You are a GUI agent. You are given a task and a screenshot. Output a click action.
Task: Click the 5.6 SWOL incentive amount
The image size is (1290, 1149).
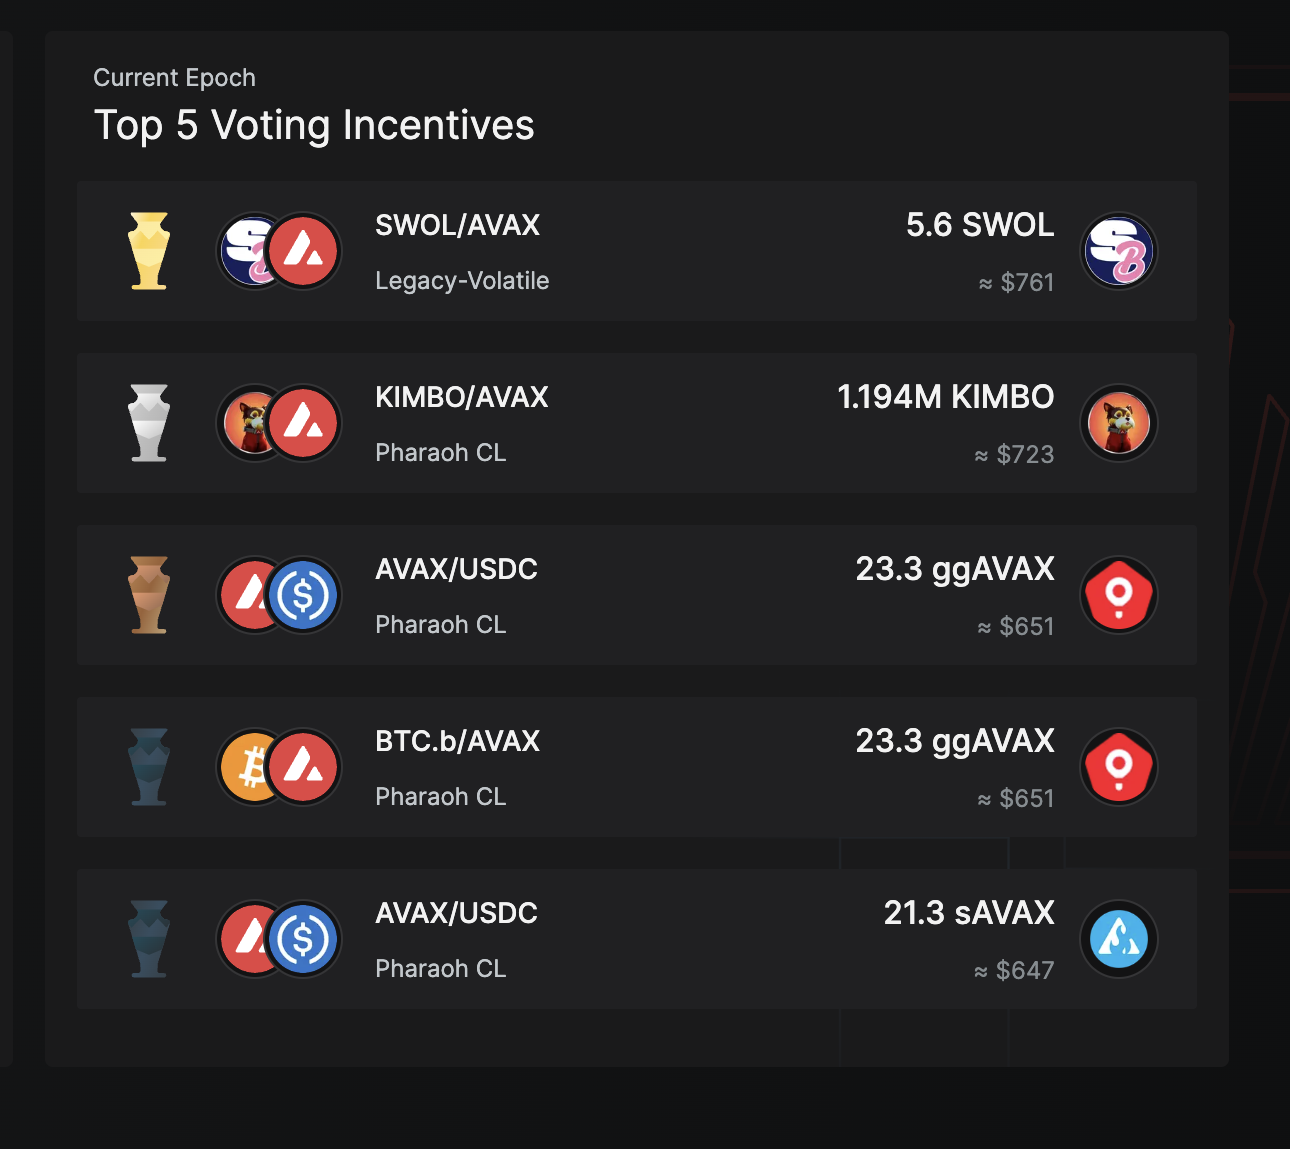click(x=979, y=225)
